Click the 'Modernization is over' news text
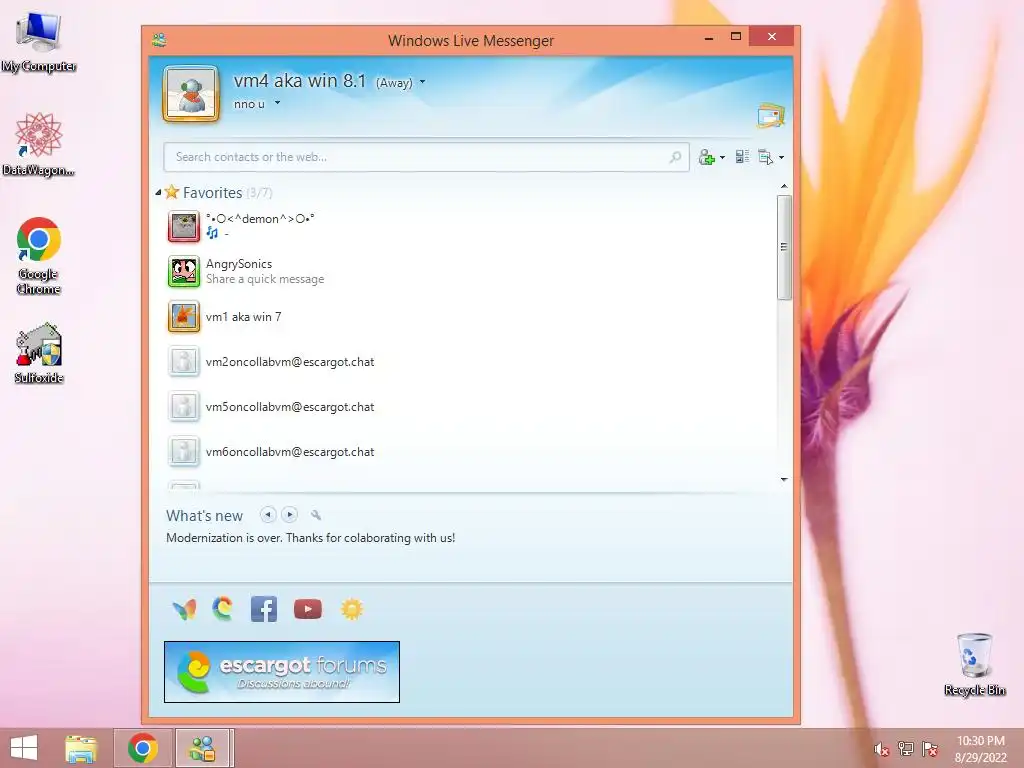 coord(311,537)
